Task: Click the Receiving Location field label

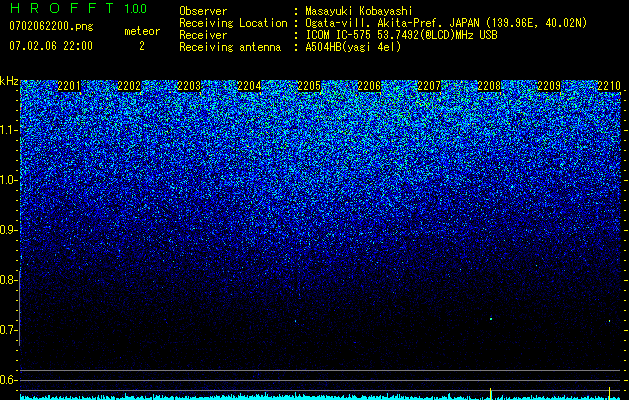Action: pyautogui.click(x=233, y=23)
